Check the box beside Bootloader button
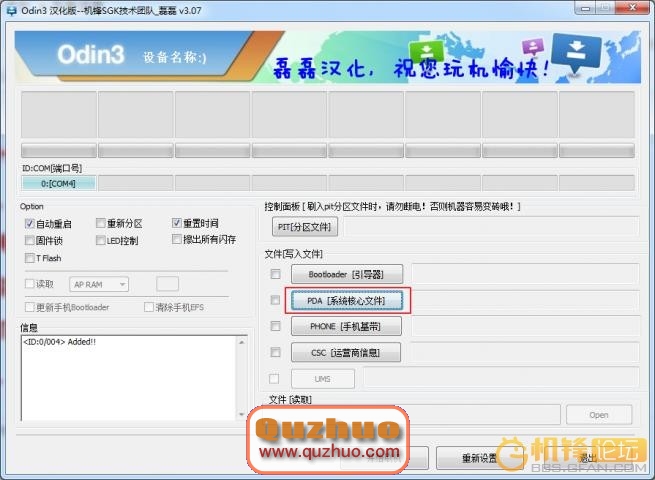Screen dimensions: 655x480 click(275, 274)
